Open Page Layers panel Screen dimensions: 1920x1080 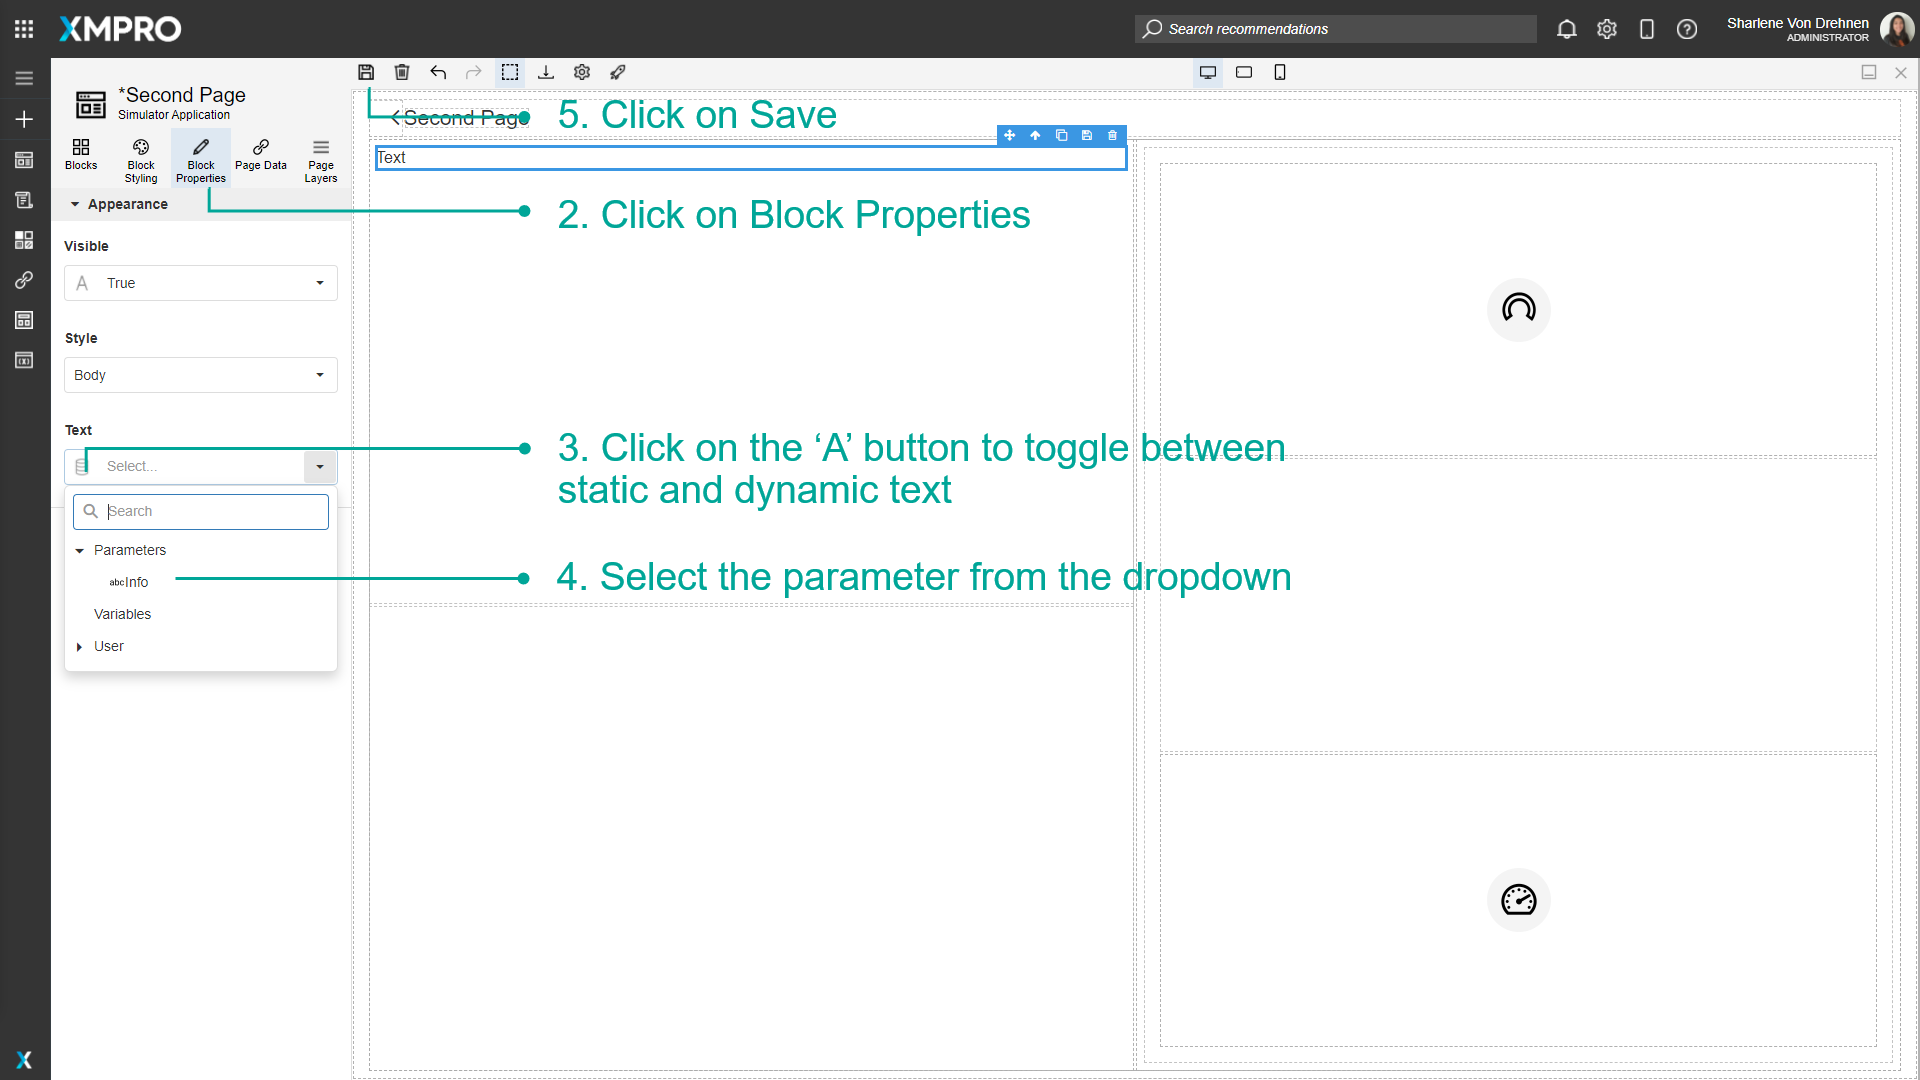320,157
